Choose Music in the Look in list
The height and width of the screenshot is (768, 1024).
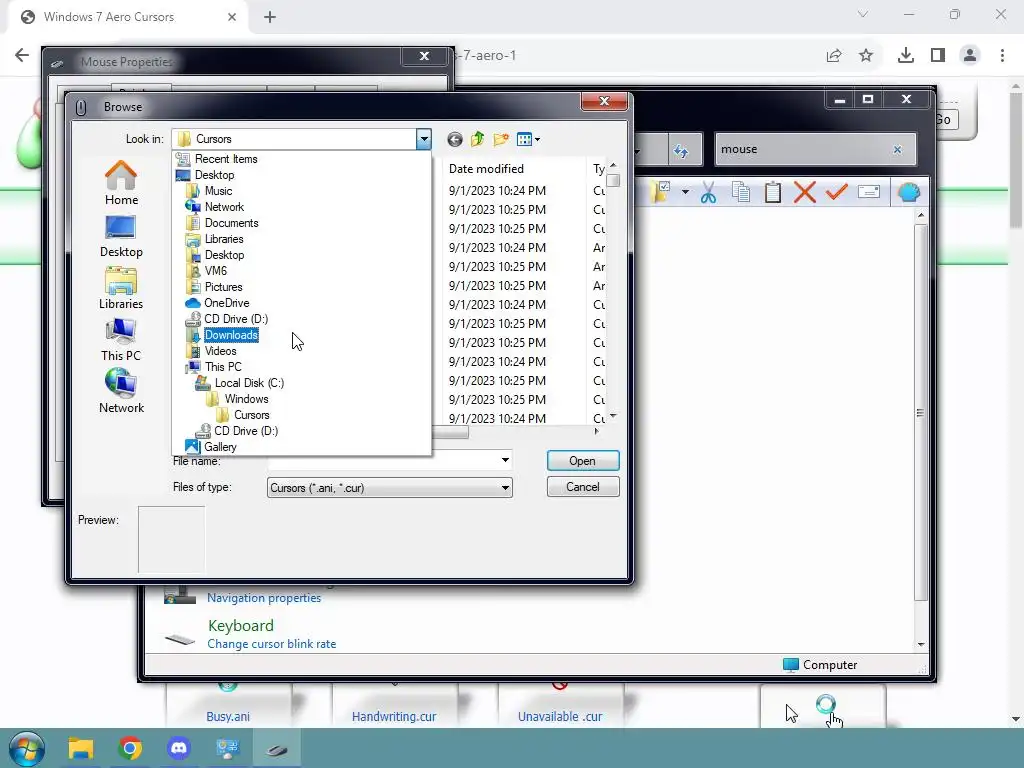pyautogui.click(x=218, y=191)
